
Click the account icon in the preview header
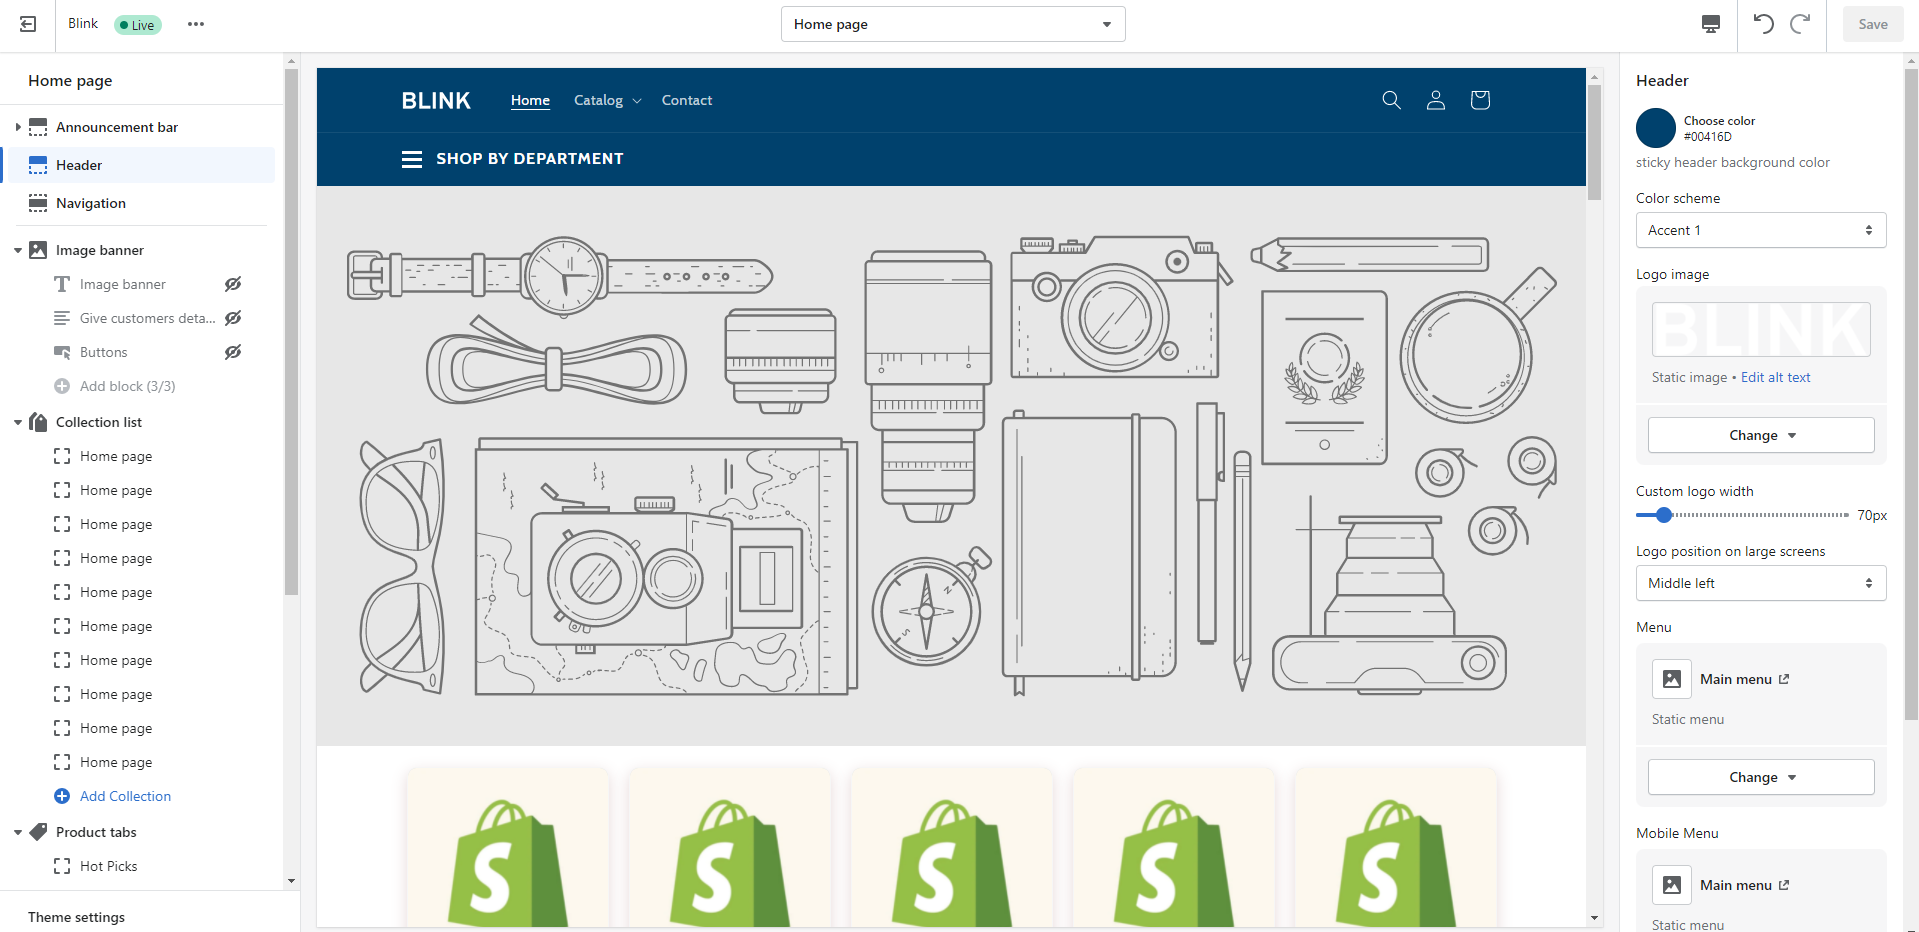[1435, 100]
